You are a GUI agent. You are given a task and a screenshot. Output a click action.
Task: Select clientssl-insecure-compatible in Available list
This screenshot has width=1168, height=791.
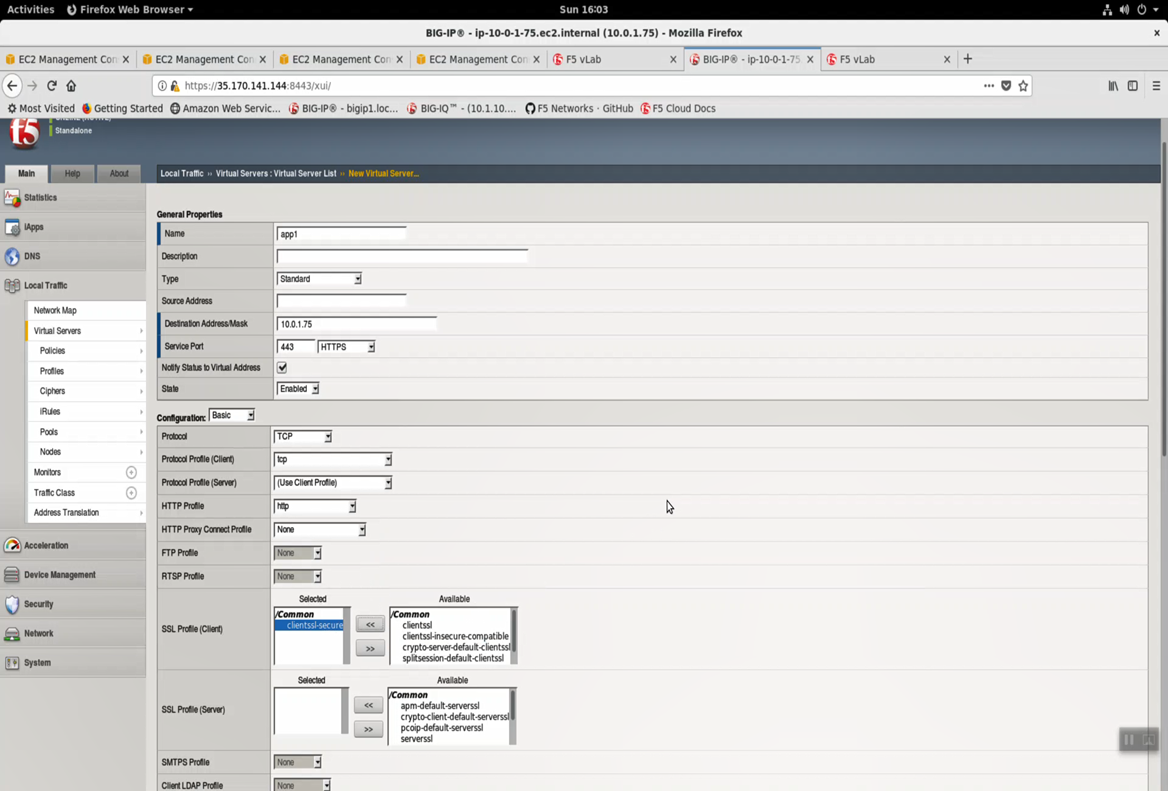[x=455, y=636]
